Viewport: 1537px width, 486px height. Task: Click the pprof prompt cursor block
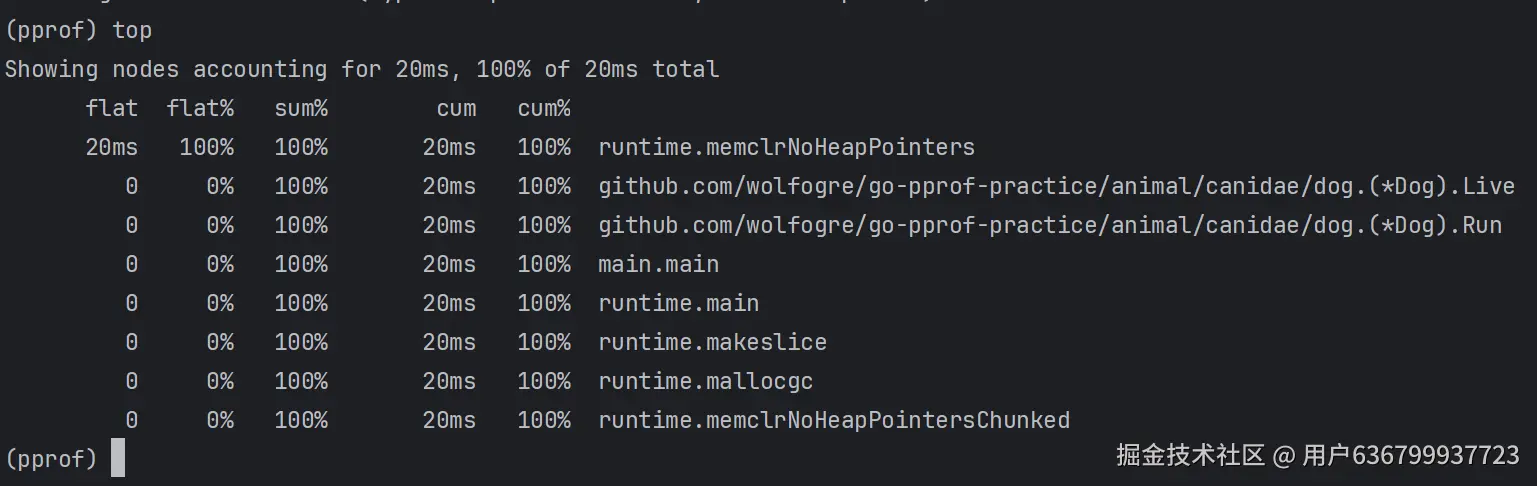tap(118, 458)
